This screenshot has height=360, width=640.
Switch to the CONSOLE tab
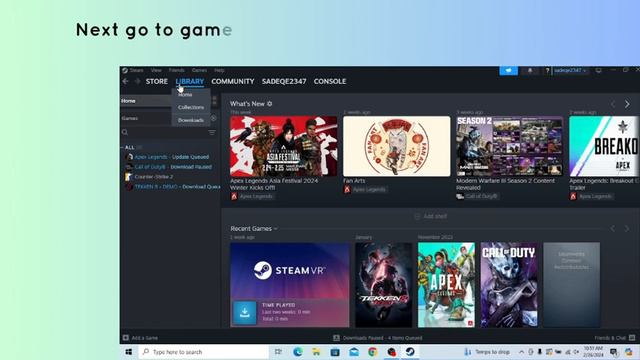point(330,81)
